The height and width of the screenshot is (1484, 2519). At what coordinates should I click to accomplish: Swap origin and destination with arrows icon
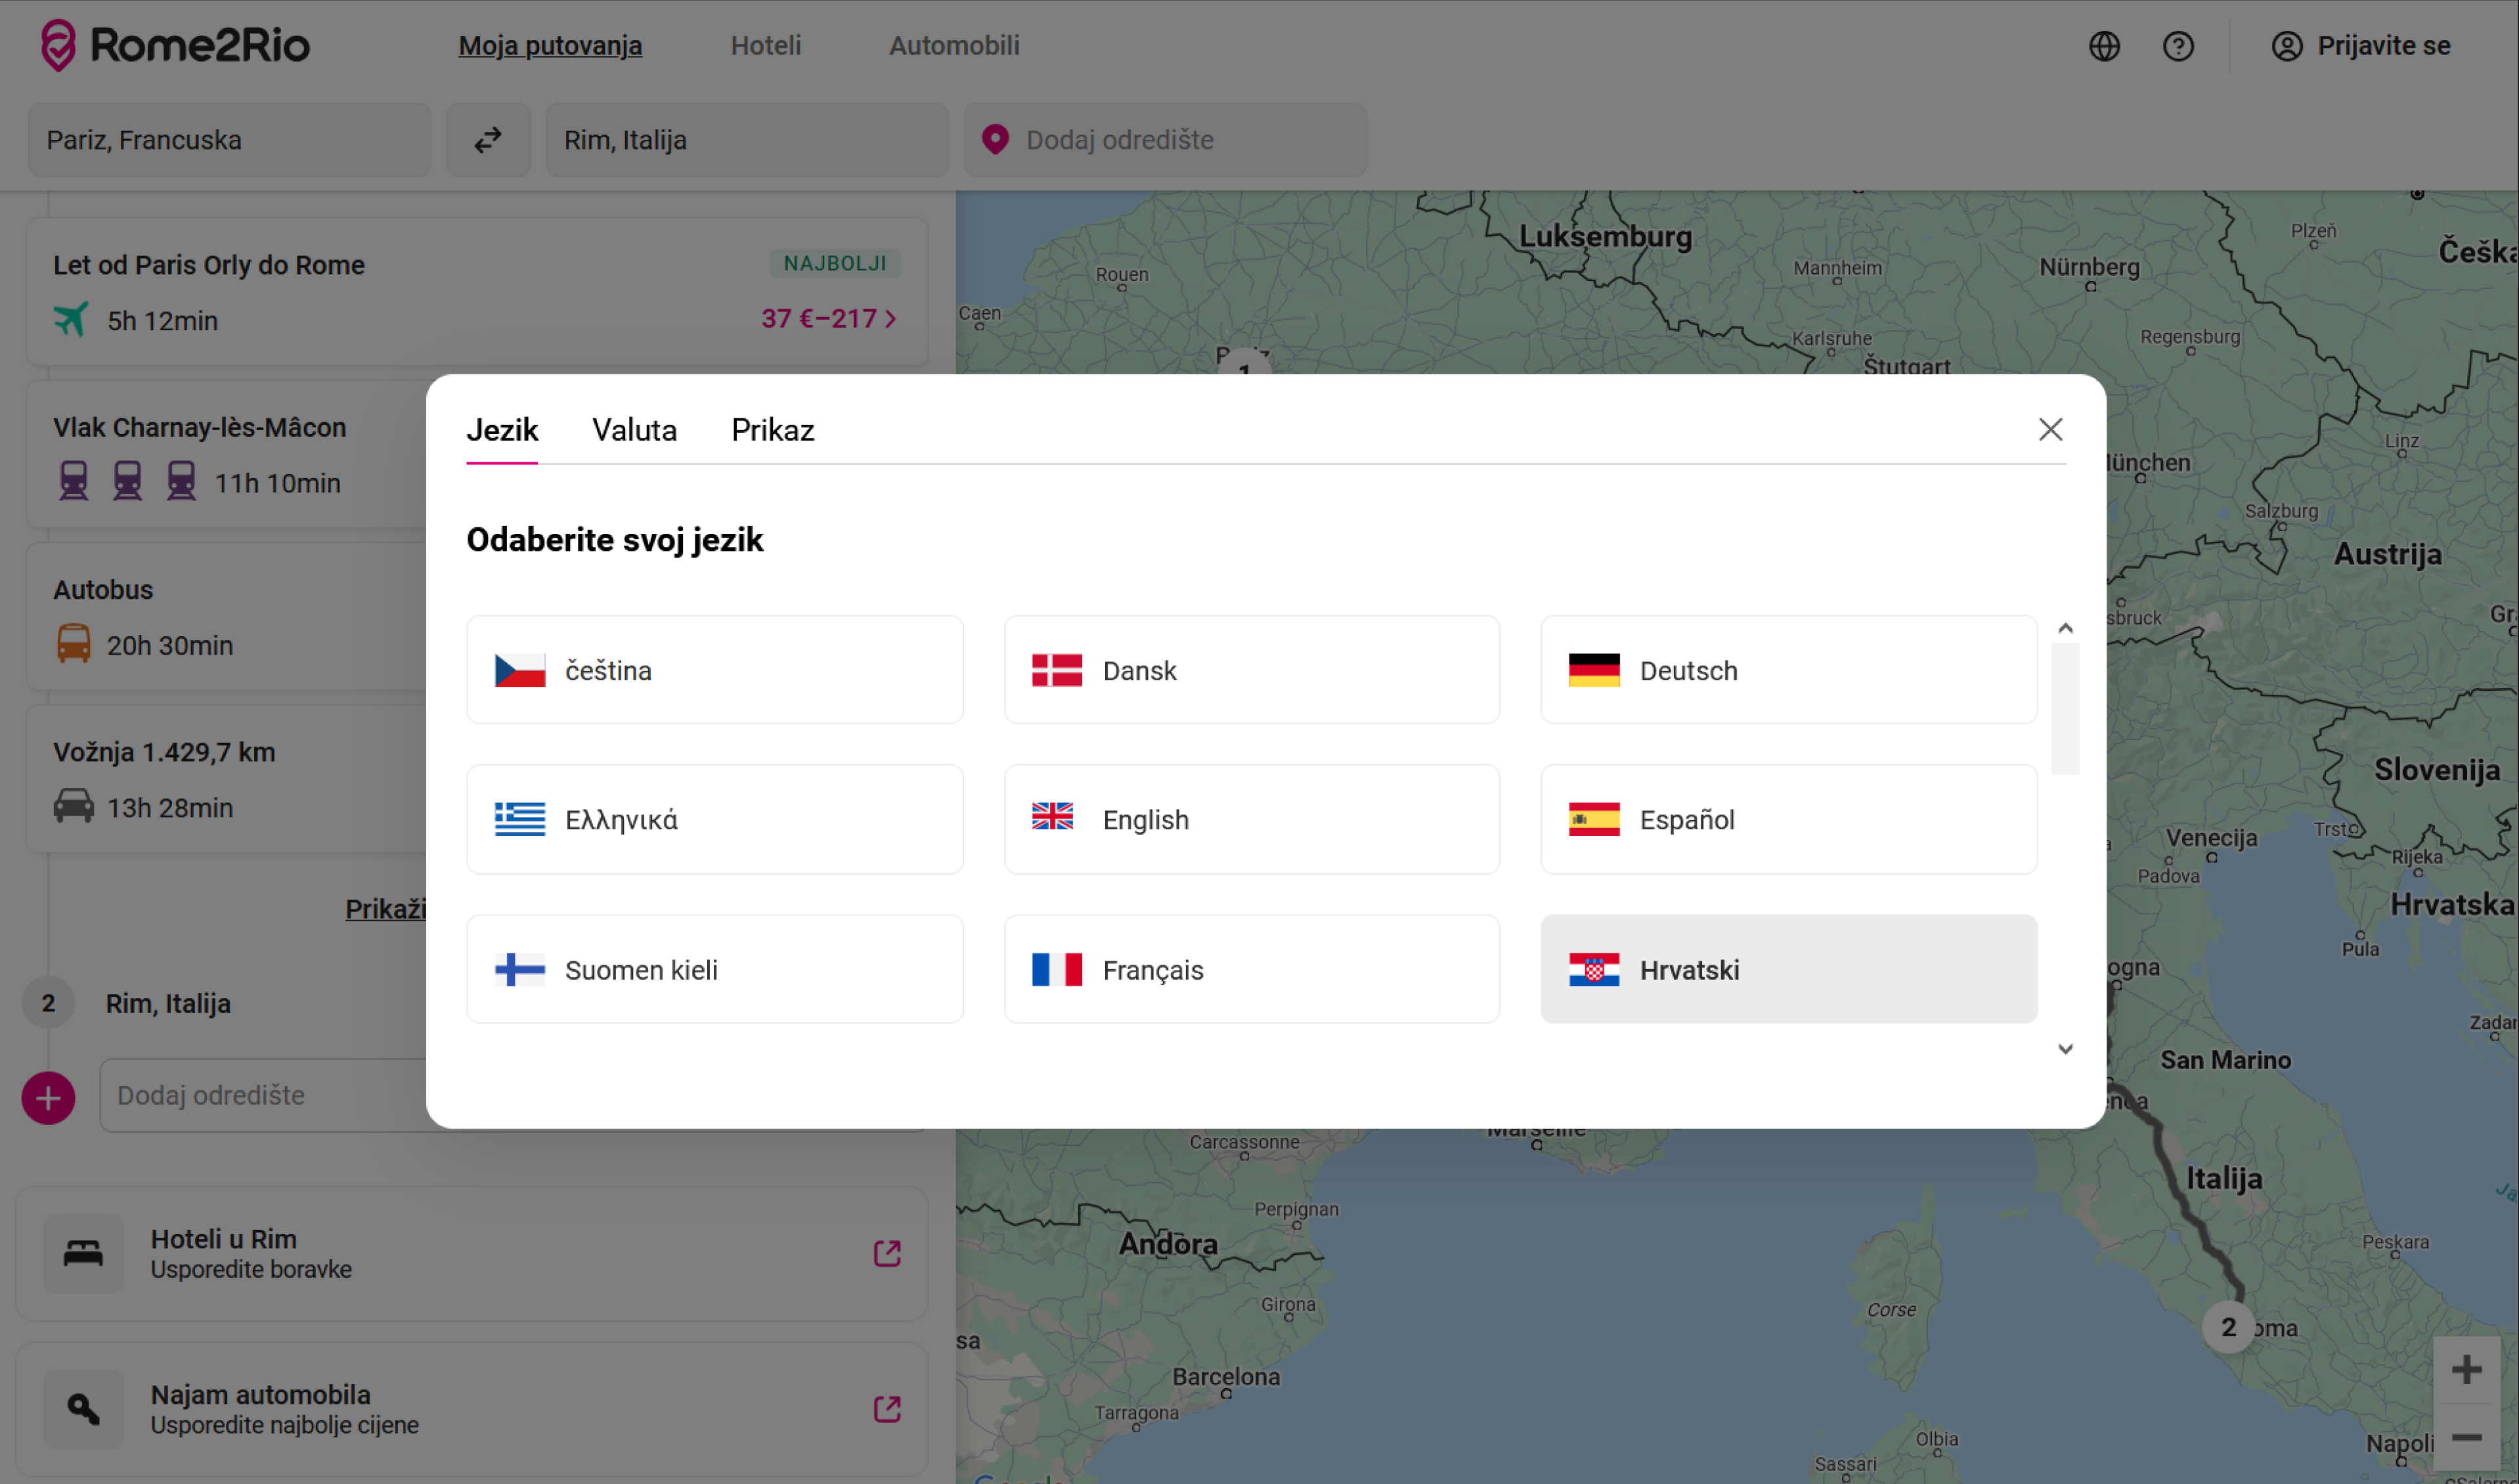click(x=488, y=140)
